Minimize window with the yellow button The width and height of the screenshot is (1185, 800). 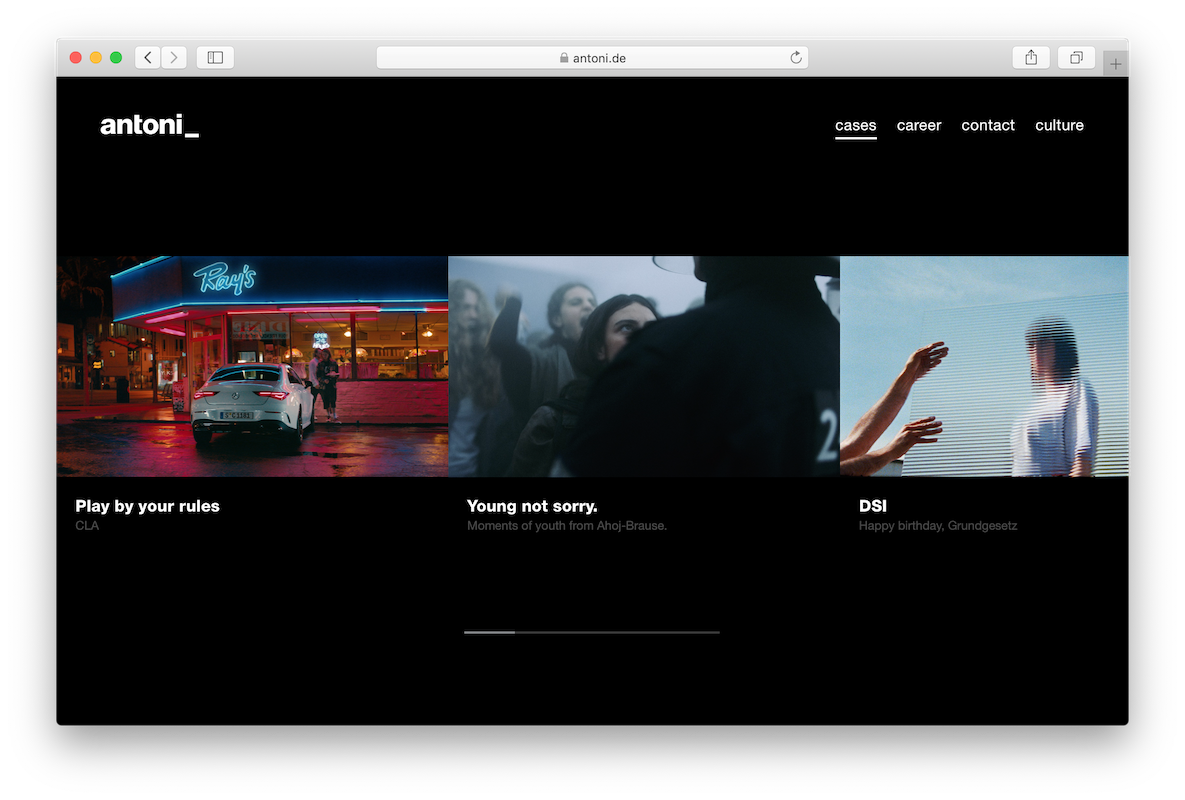point(96,57)
